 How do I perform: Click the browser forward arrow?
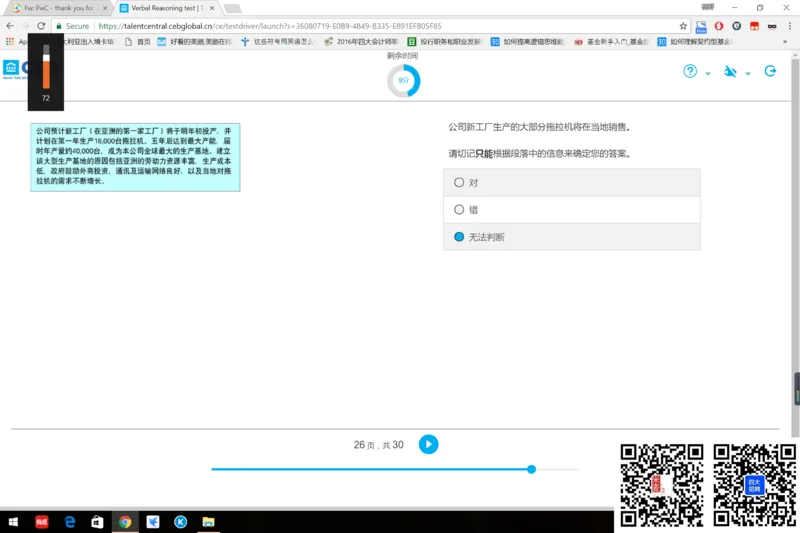tap(26, 26)
